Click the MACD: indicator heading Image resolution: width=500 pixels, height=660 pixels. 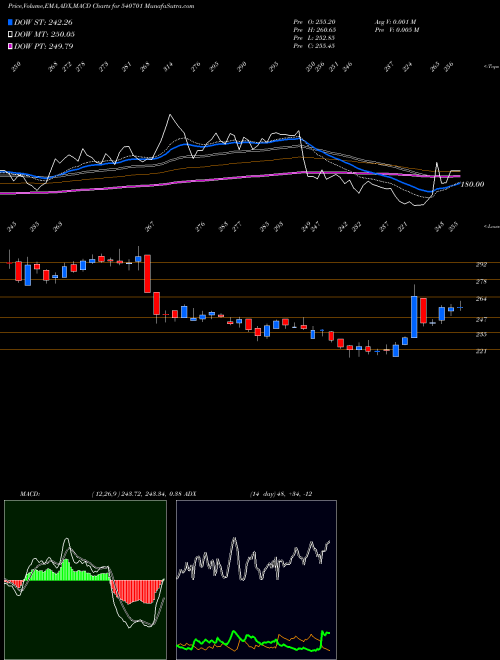coord(29,494)
